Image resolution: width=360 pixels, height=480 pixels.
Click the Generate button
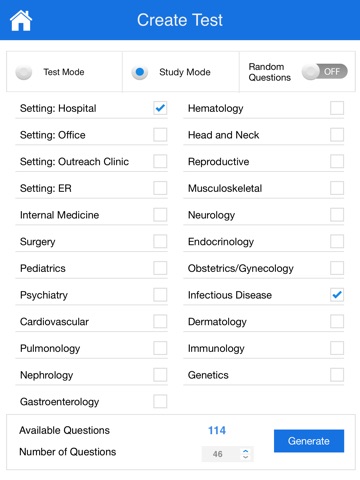coord(309,441)
